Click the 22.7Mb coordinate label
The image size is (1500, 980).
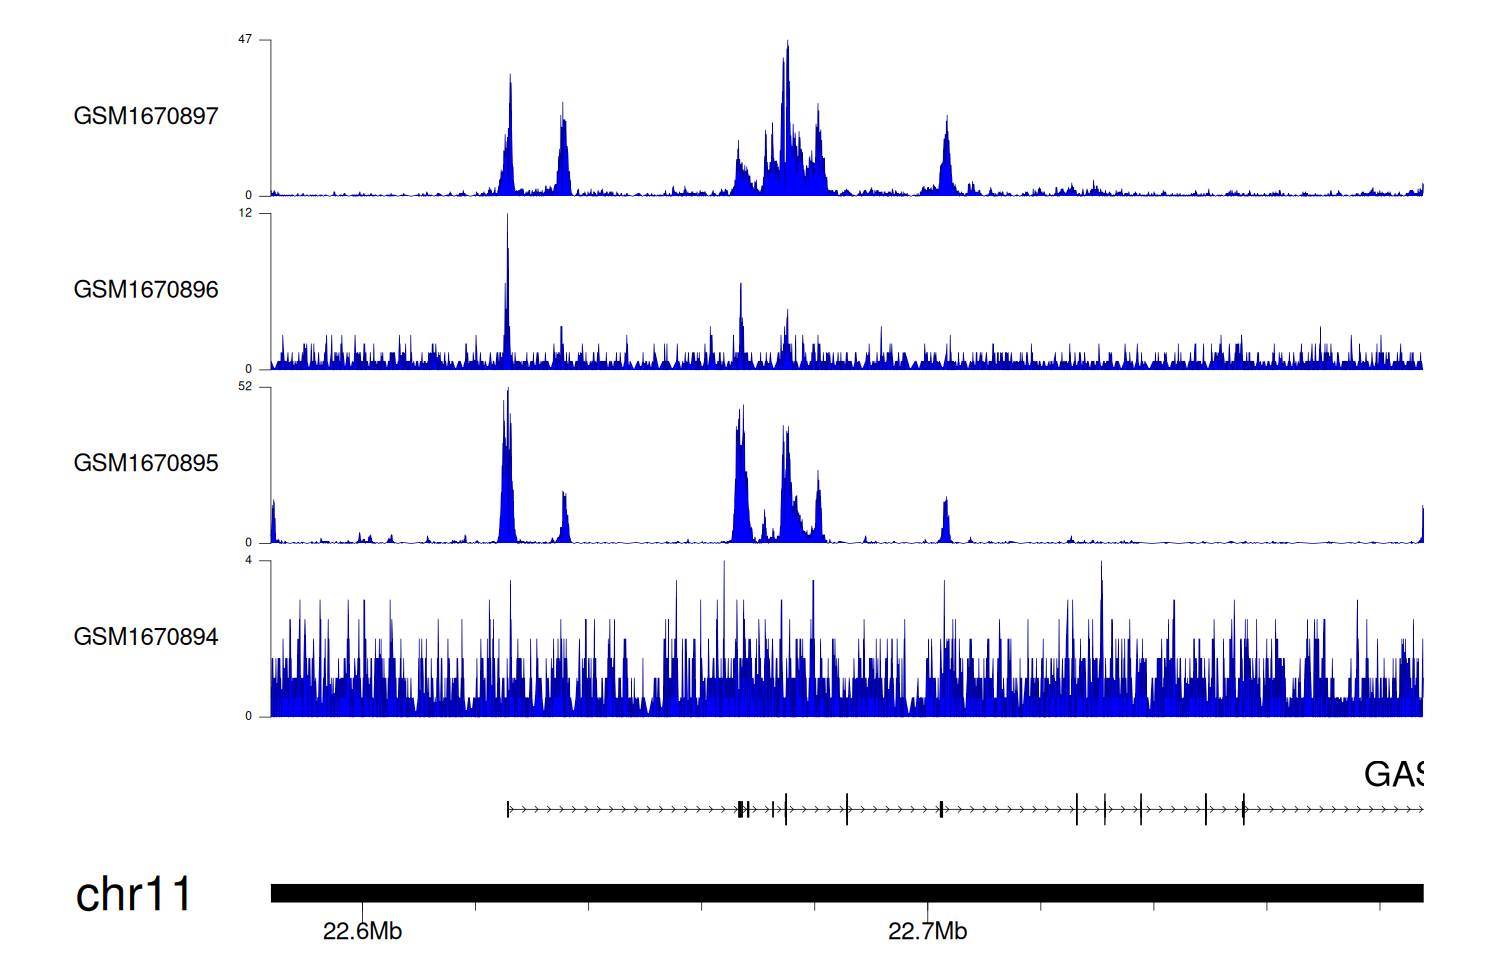click(927, 932)
